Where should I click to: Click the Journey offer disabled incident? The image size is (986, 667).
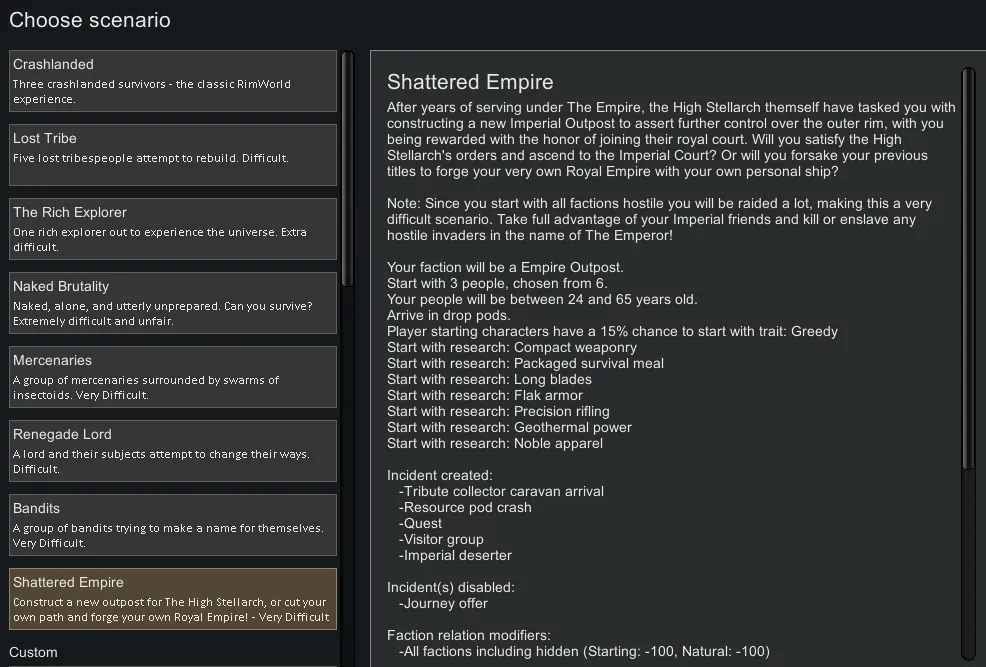(x=444, y=603)
